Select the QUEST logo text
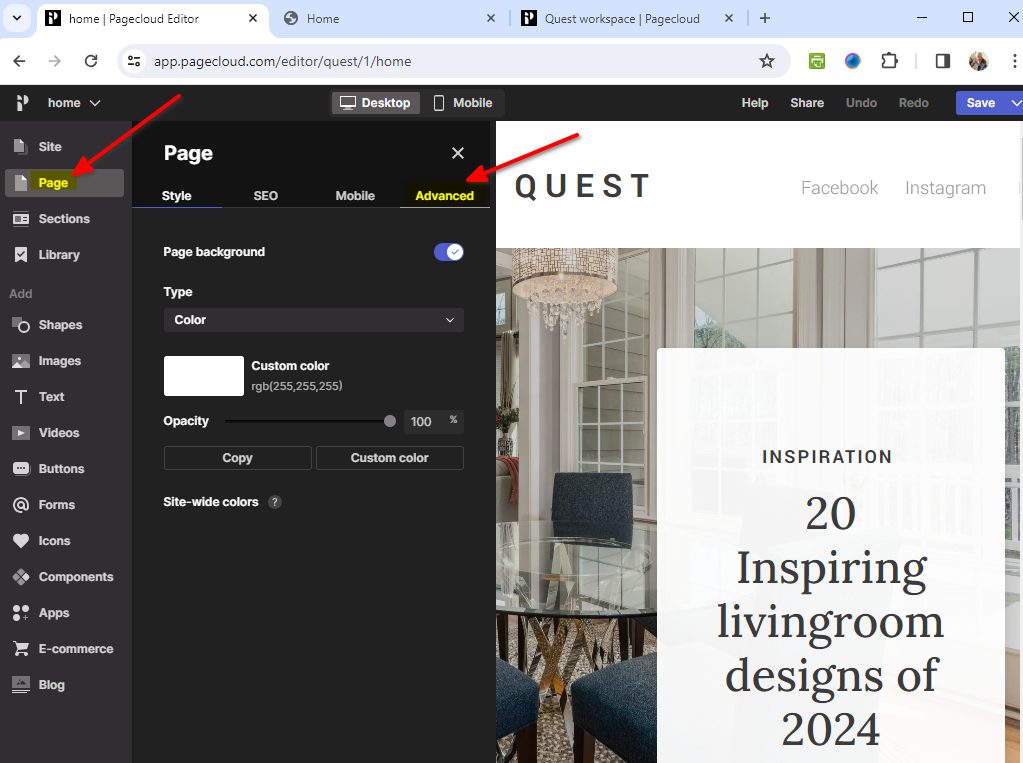This screenshot has width=1023, height=763. (x=583, y=186)
